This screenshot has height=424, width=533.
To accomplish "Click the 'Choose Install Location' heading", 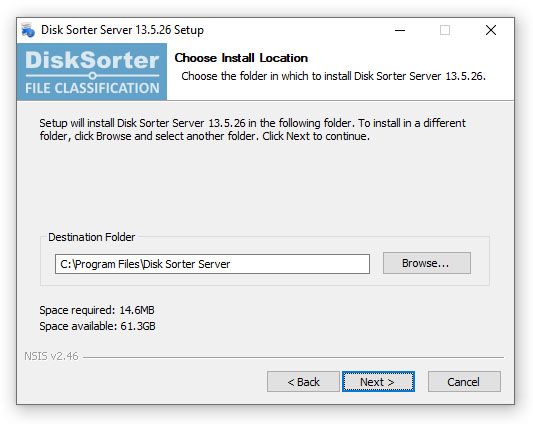I will pyautogui.click(x=241, y=58).
